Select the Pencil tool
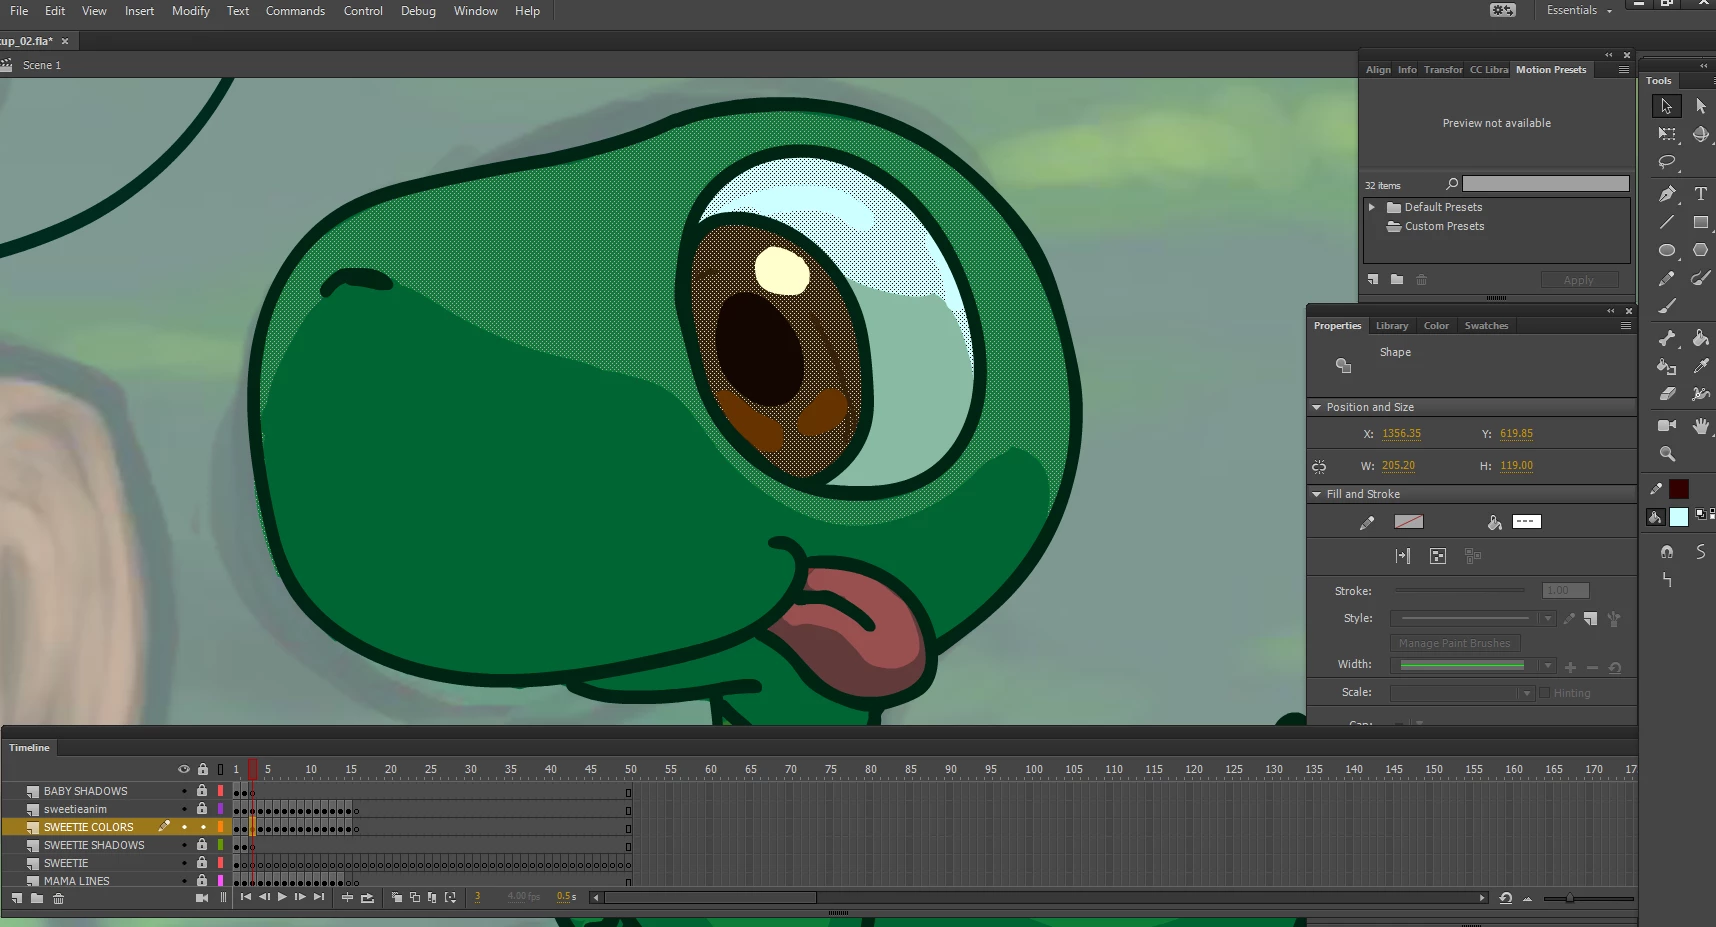Screen dimensions: 1716x927 pos(1666,278)
